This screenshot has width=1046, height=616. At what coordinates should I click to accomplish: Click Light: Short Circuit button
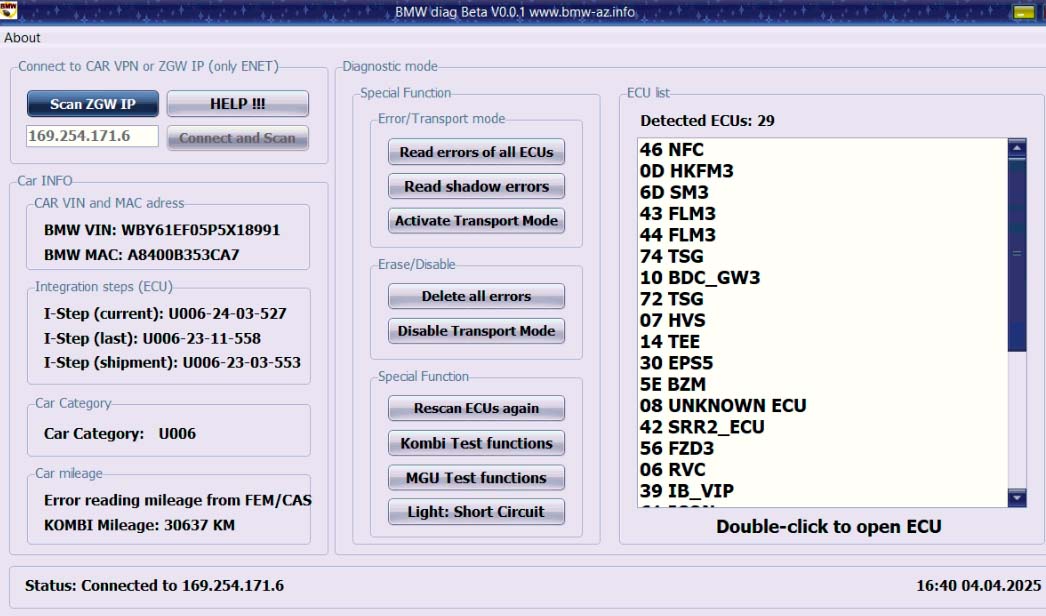476,511
